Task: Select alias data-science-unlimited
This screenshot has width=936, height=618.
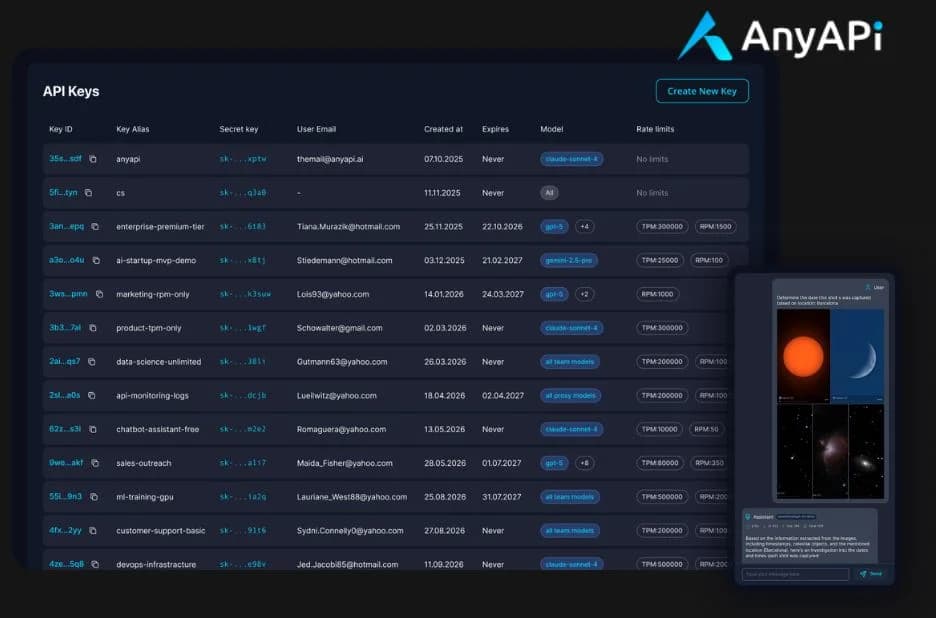Action: point(159,362)
